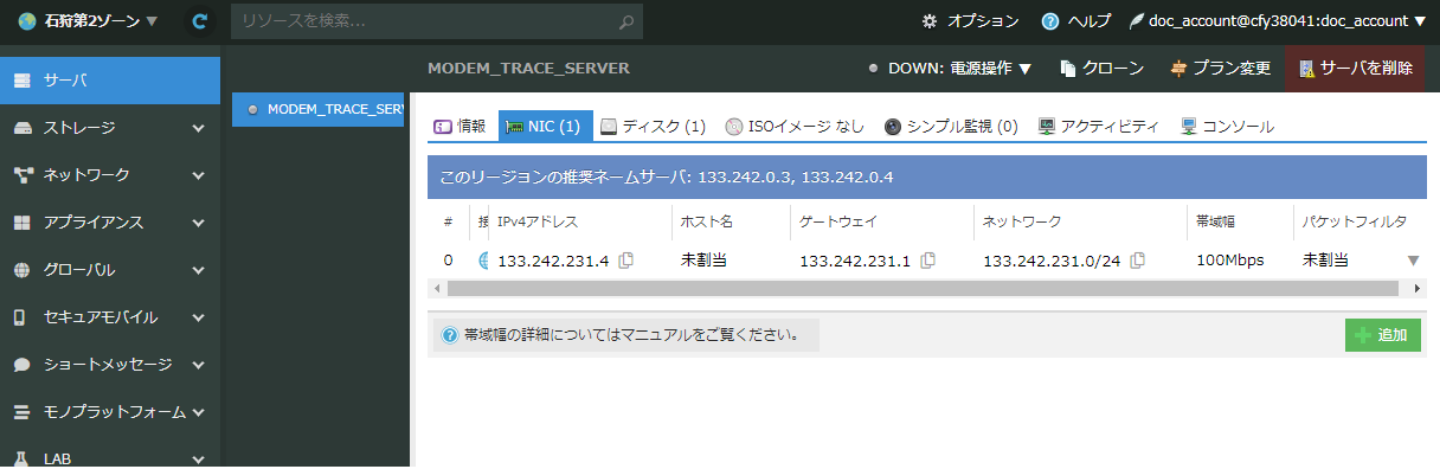Open the NIC row action dropdown arrow
This screenshot has width=1440, height=467.
pos(1413,260)
